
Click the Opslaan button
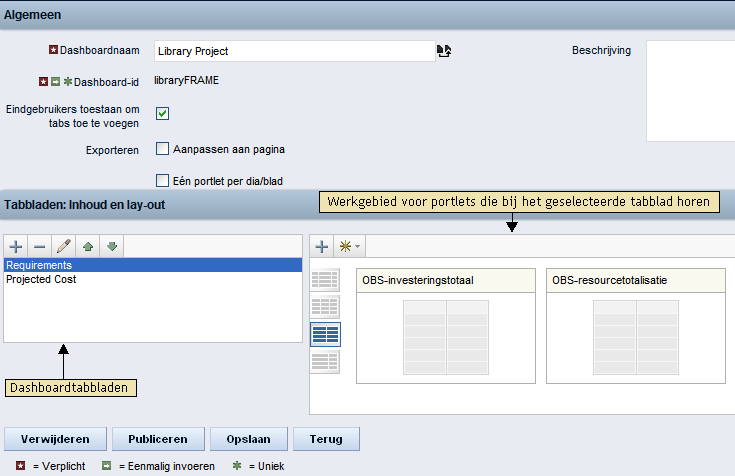pos(248,439)
